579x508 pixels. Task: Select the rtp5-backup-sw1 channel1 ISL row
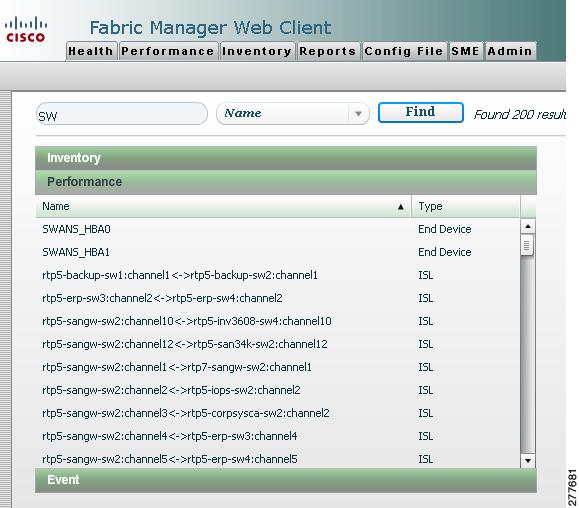coord(278,275)
